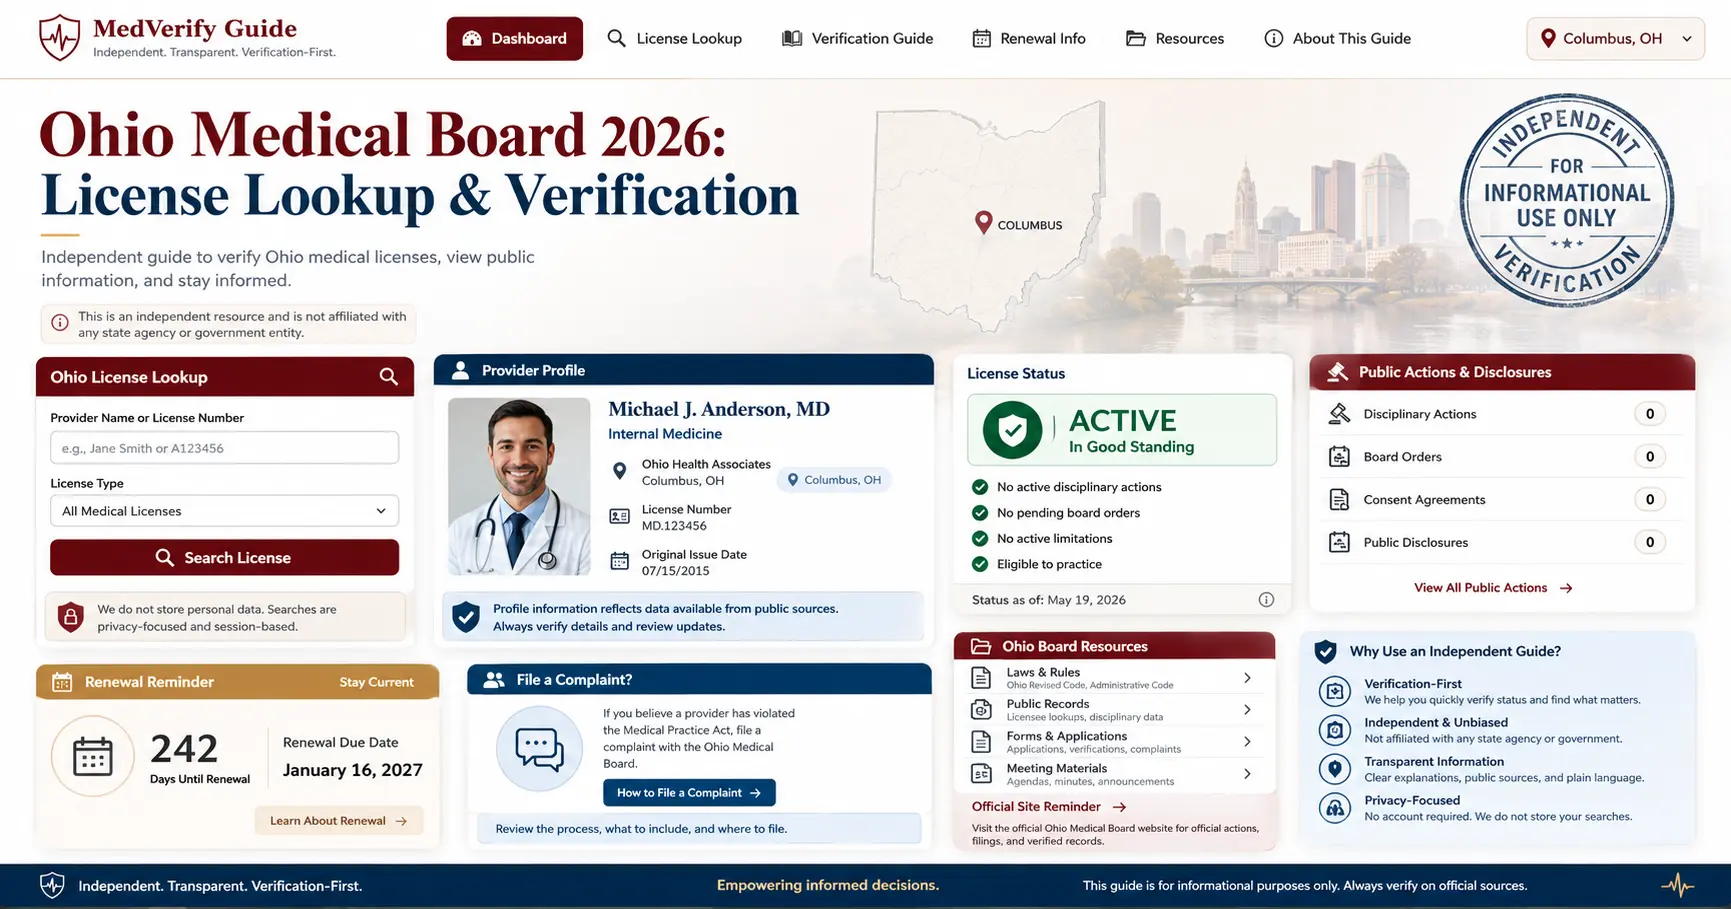The height and width of the screenshot is (909, 1731).
Task: Click the location pin next to Ohio Health Associates
Action: 619,471
